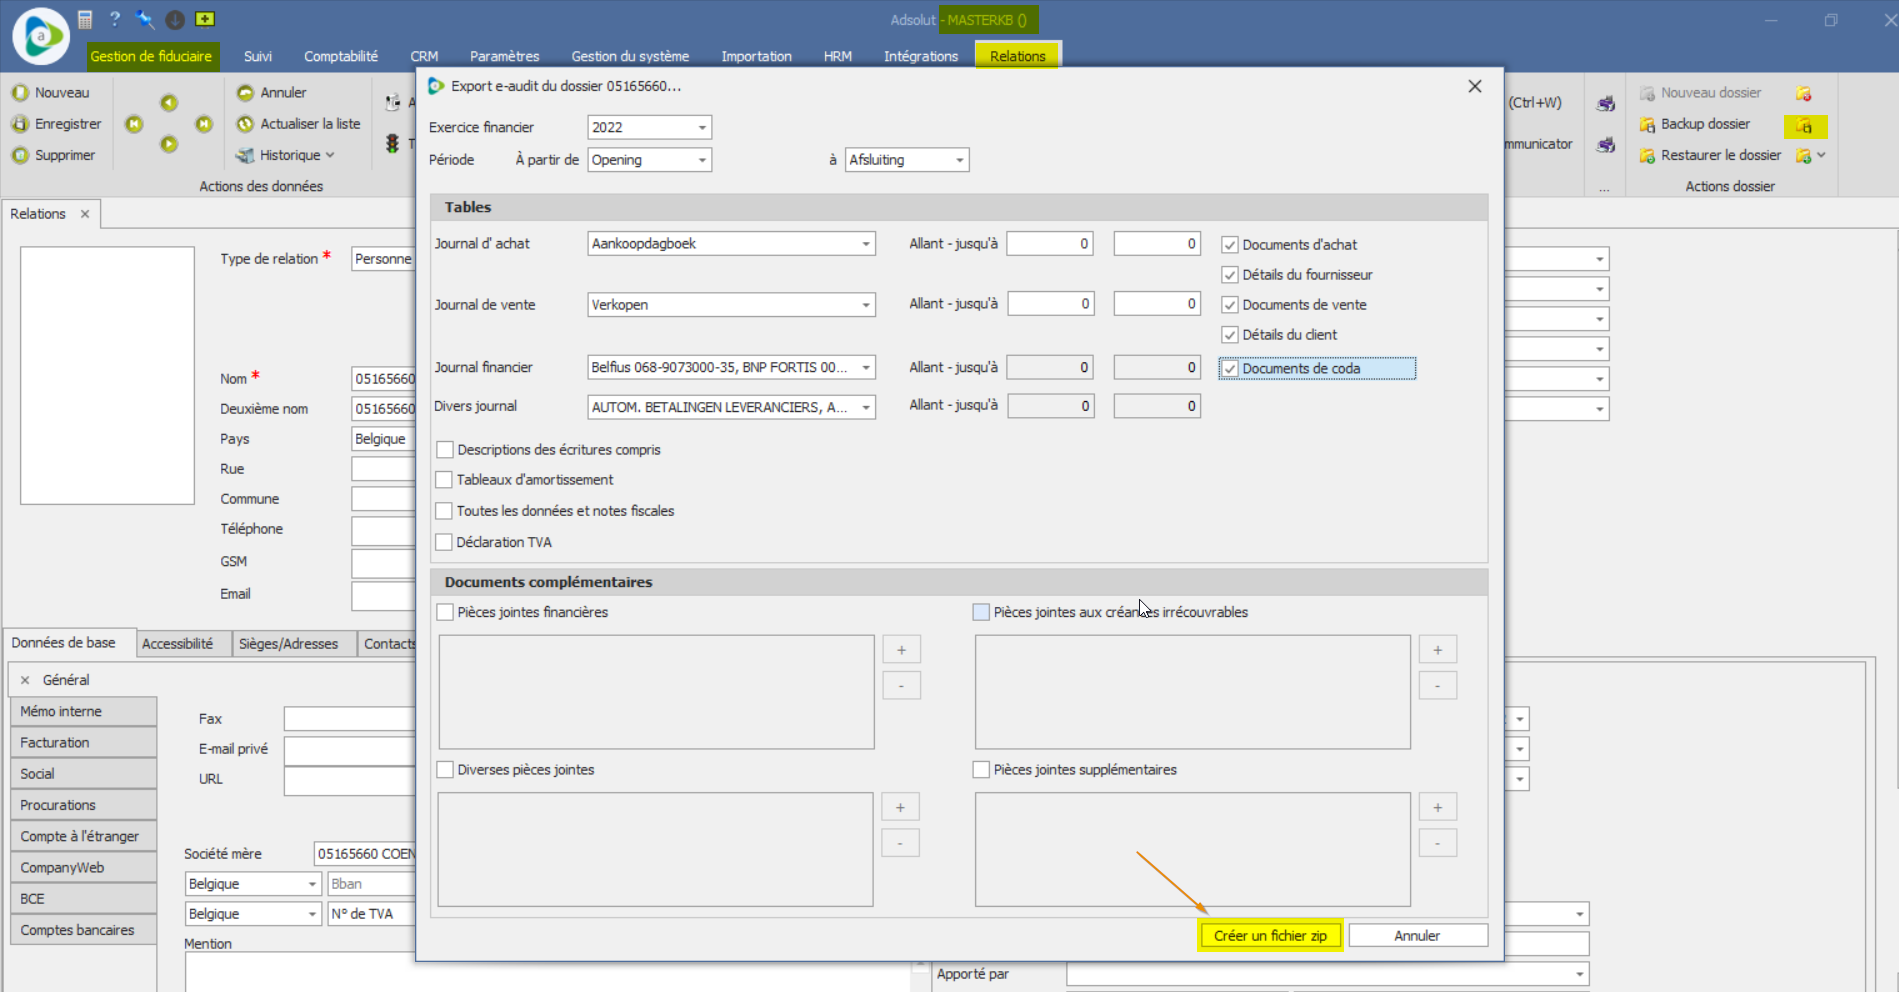Image resolution: width=1899 pixels, height=992 pixels.
Task: Select the Facturation side tab
Action: [x=83, y=743]
